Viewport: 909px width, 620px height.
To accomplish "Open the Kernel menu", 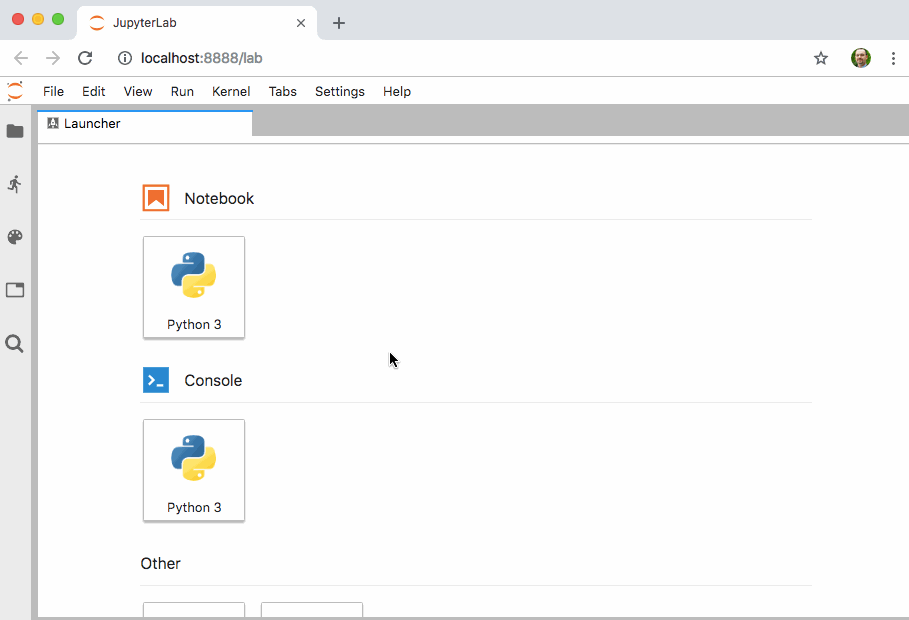I will [231, 92].
